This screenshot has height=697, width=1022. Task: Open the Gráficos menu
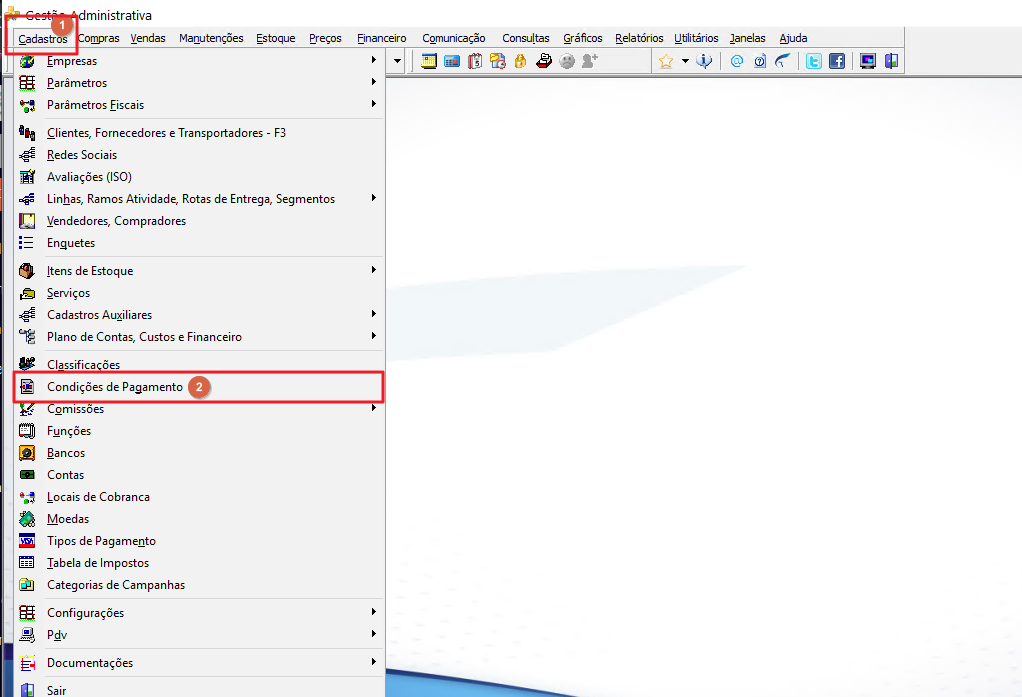pyautogui.click(x=583, y=38)
